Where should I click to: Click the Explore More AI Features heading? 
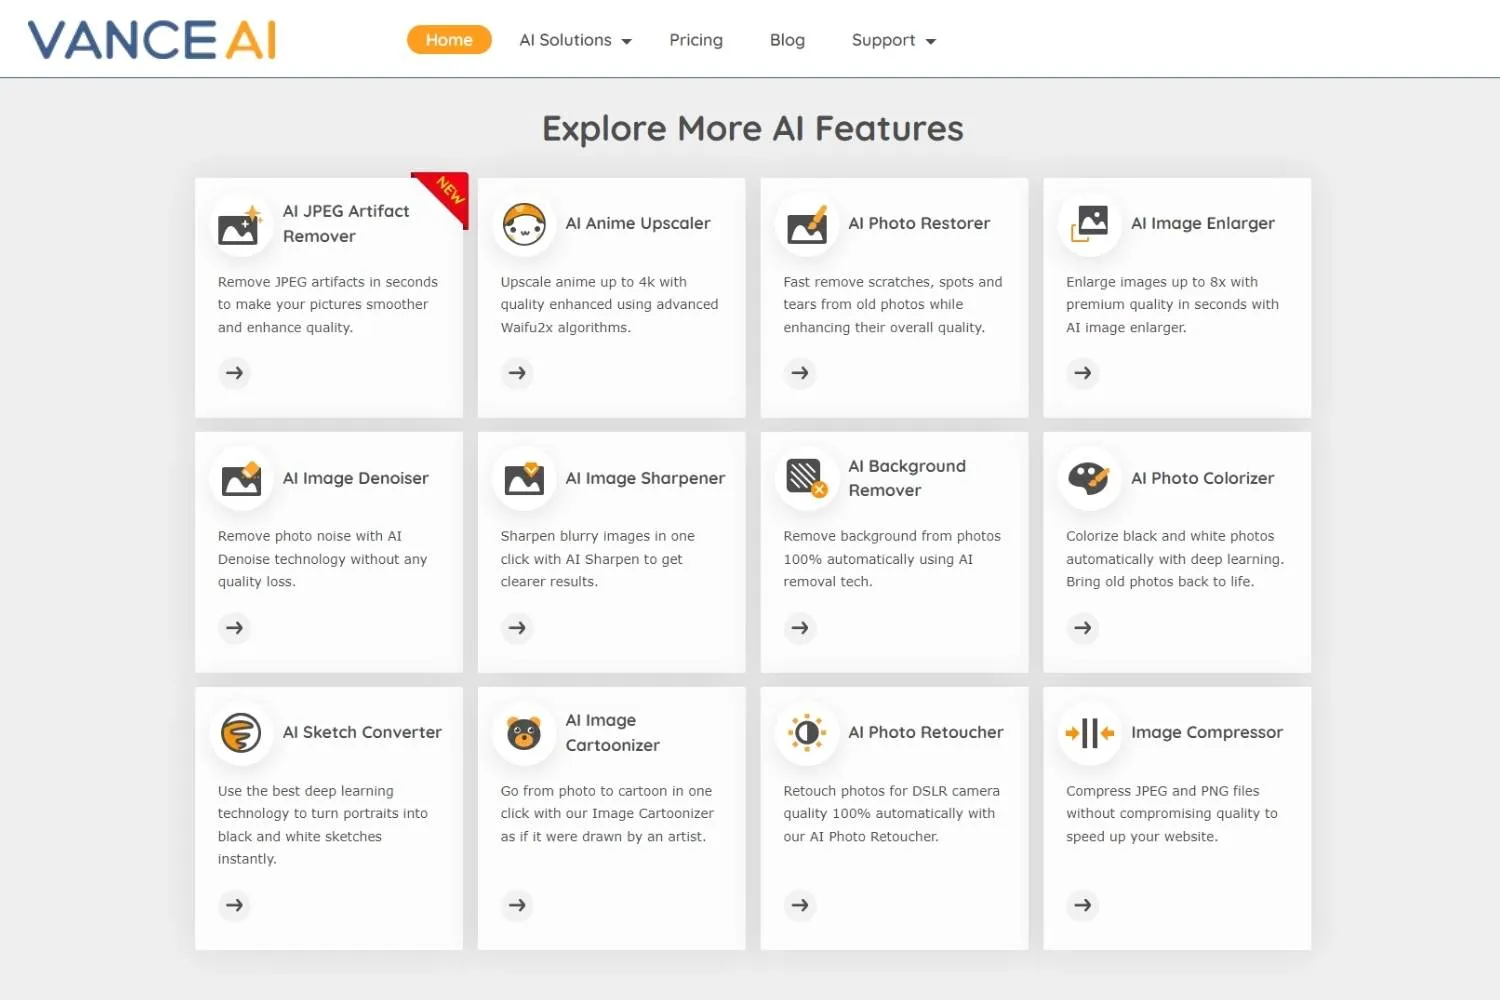point(752,129)
